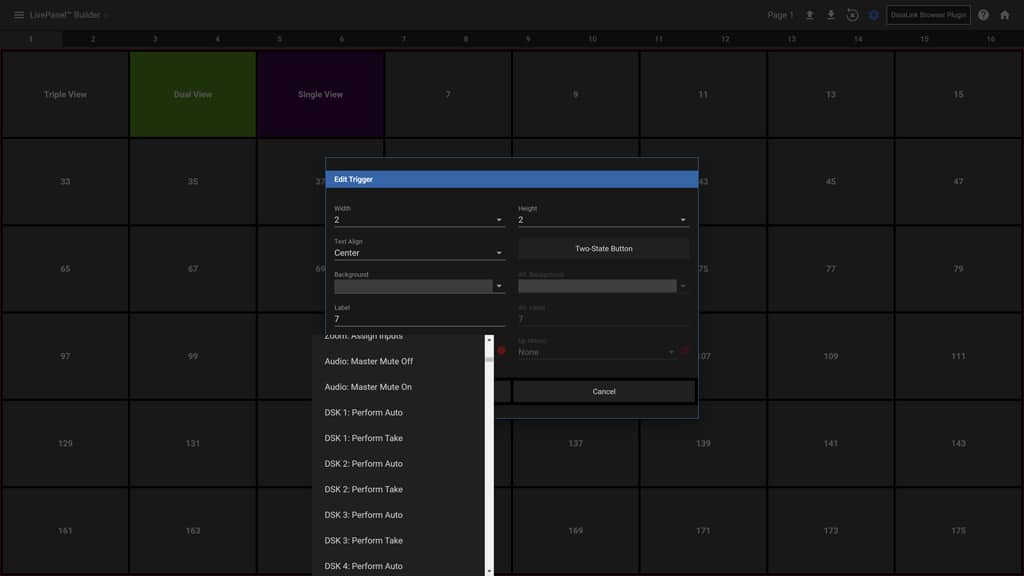
Task: Toggle the Two-State Button option
Action: (x=603, y=249)
